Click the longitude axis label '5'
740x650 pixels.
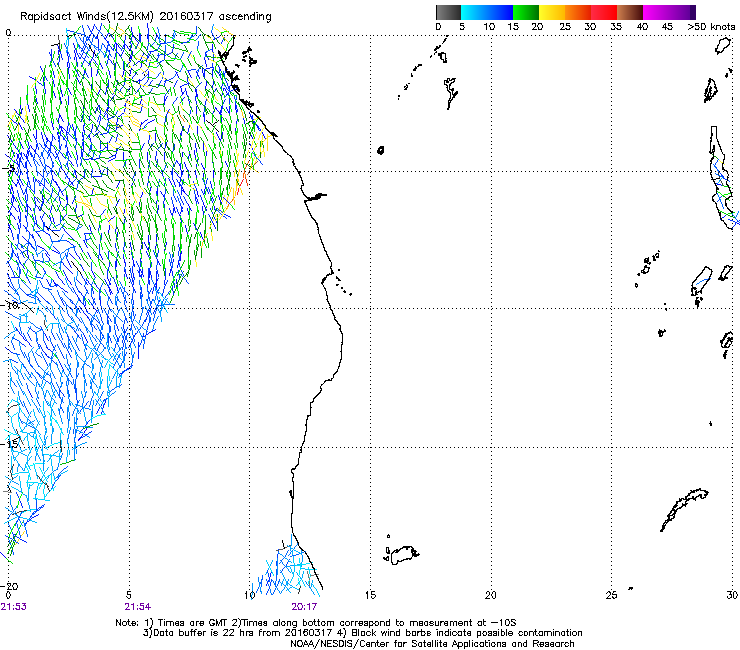pyautogui.click(x=129, y=595)
